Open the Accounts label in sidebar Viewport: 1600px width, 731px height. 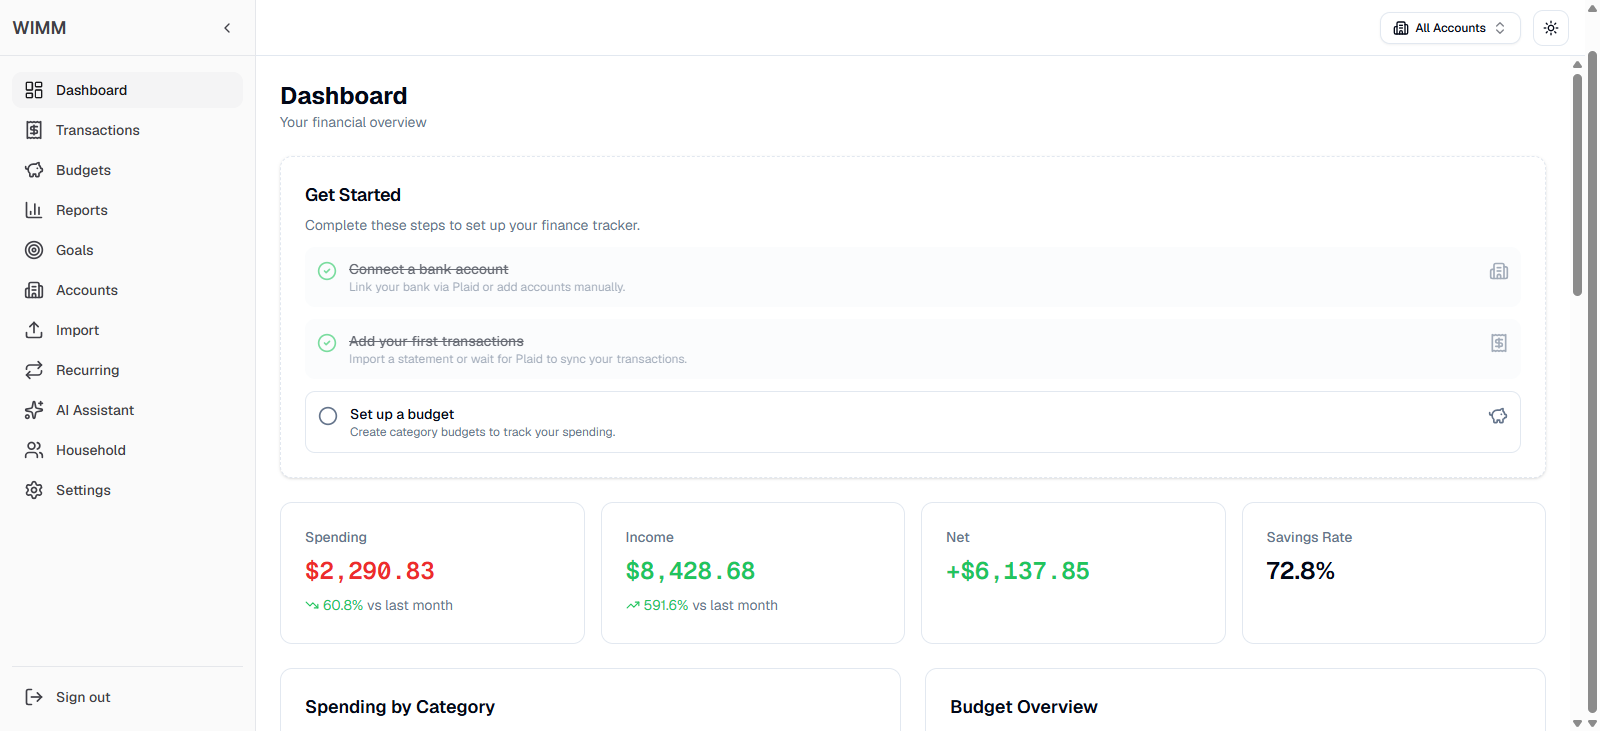click(87, 290)
